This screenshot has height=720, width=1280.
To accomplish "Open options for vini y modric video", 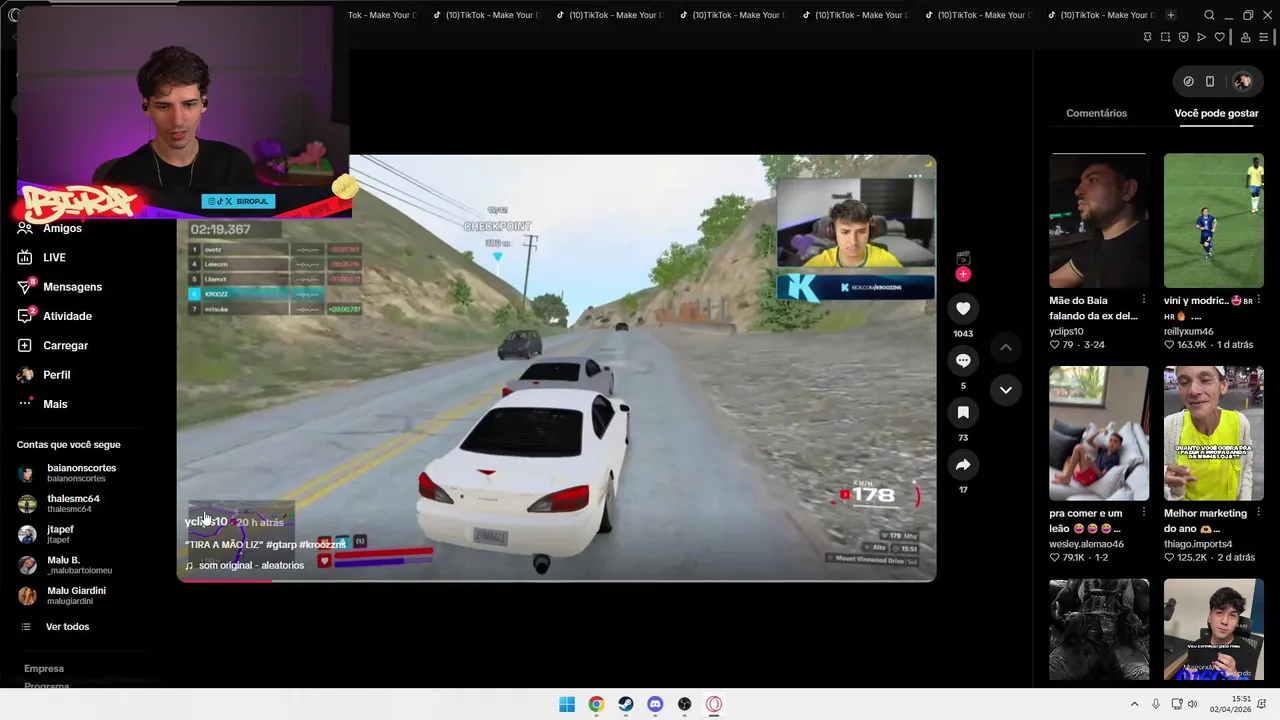I will tap(1258, 300).
